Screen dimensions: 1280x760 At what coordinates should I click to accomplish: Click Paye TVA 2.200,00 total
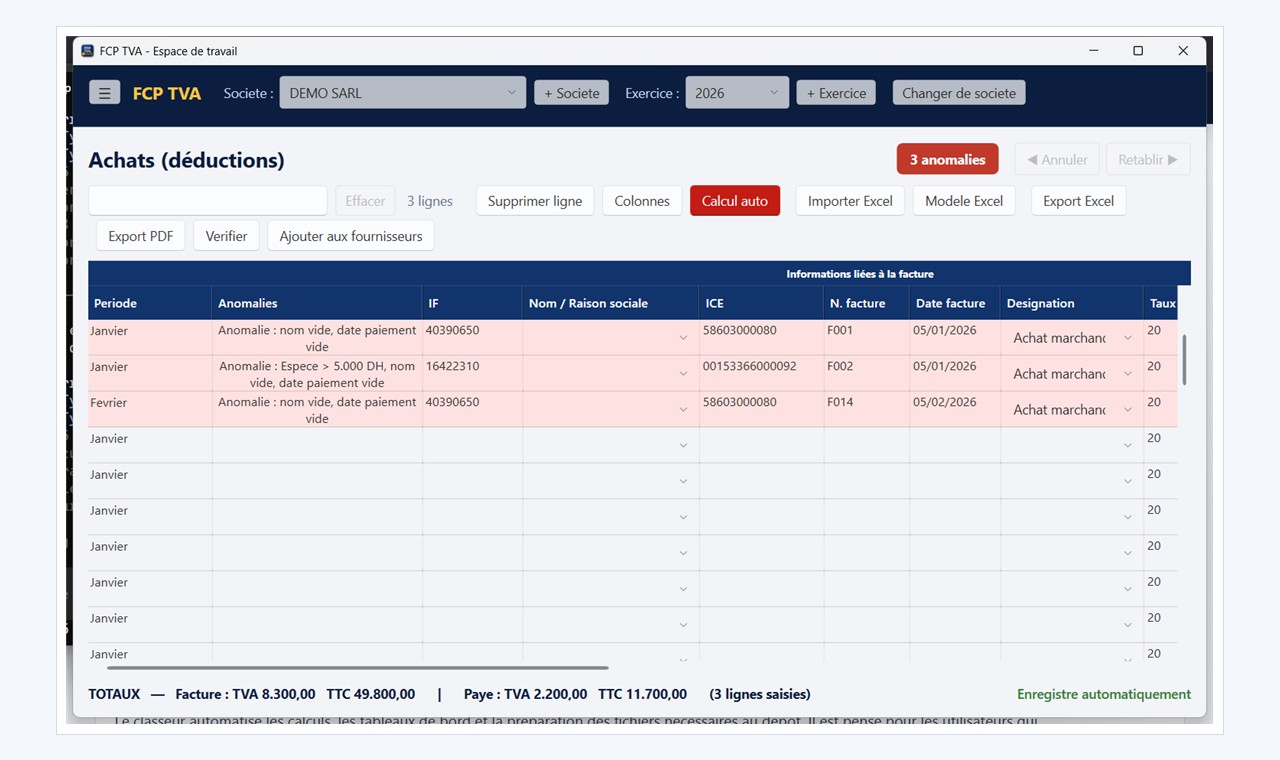pyautogui.click(x=526, y=694)
